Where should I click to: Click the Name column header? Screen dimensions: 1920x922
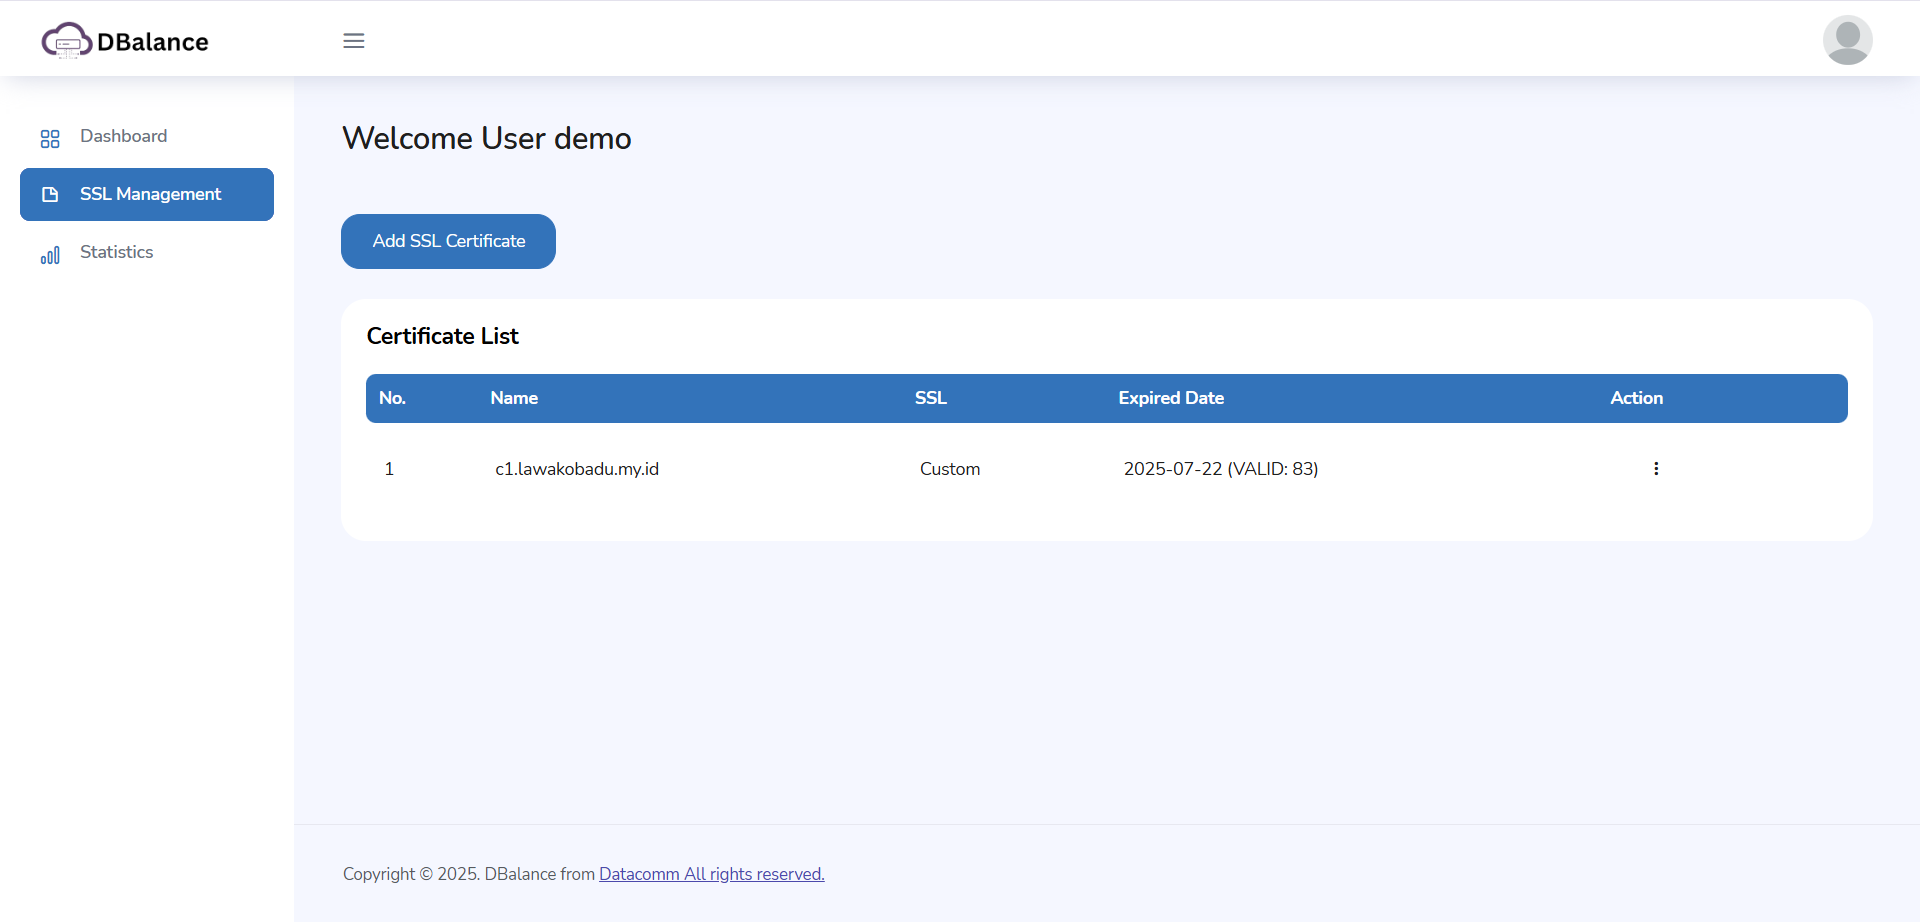[x=514, y=398]
